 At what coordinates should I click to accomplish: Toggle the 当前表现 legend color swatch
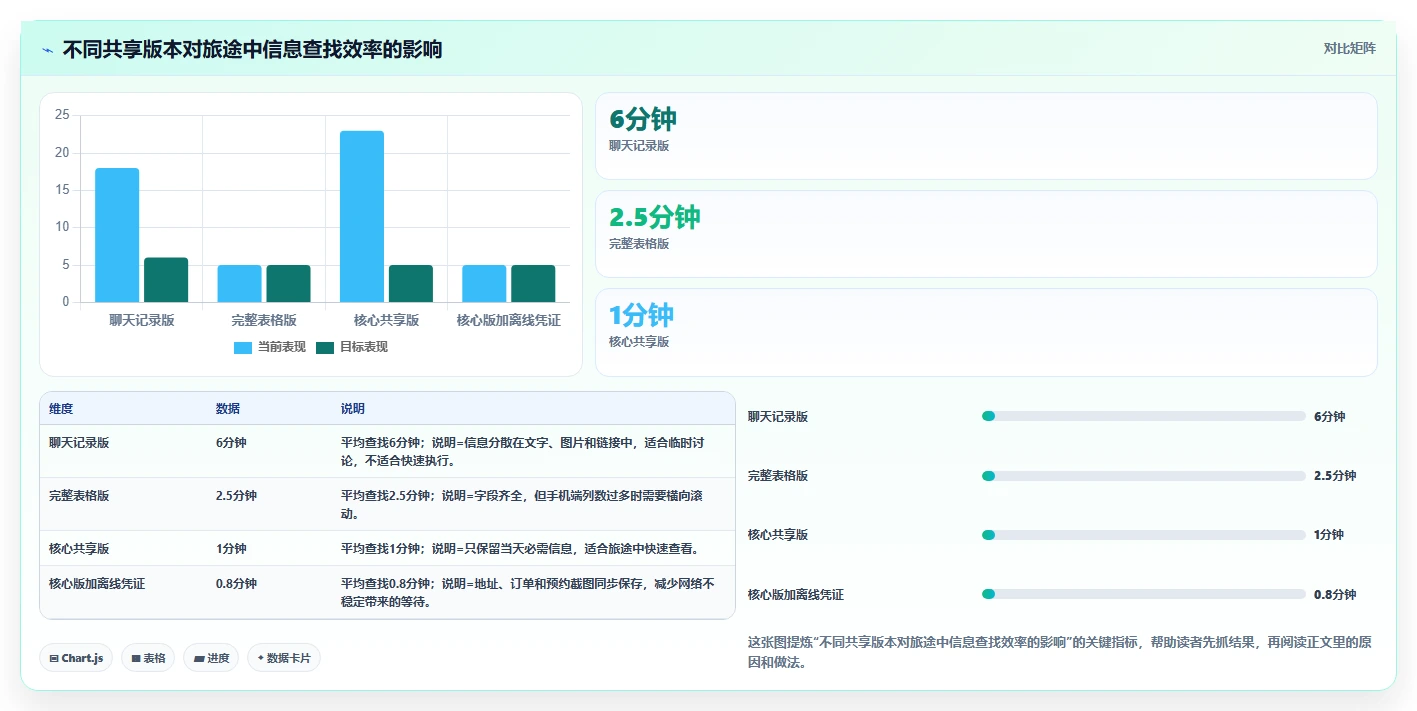243,347
